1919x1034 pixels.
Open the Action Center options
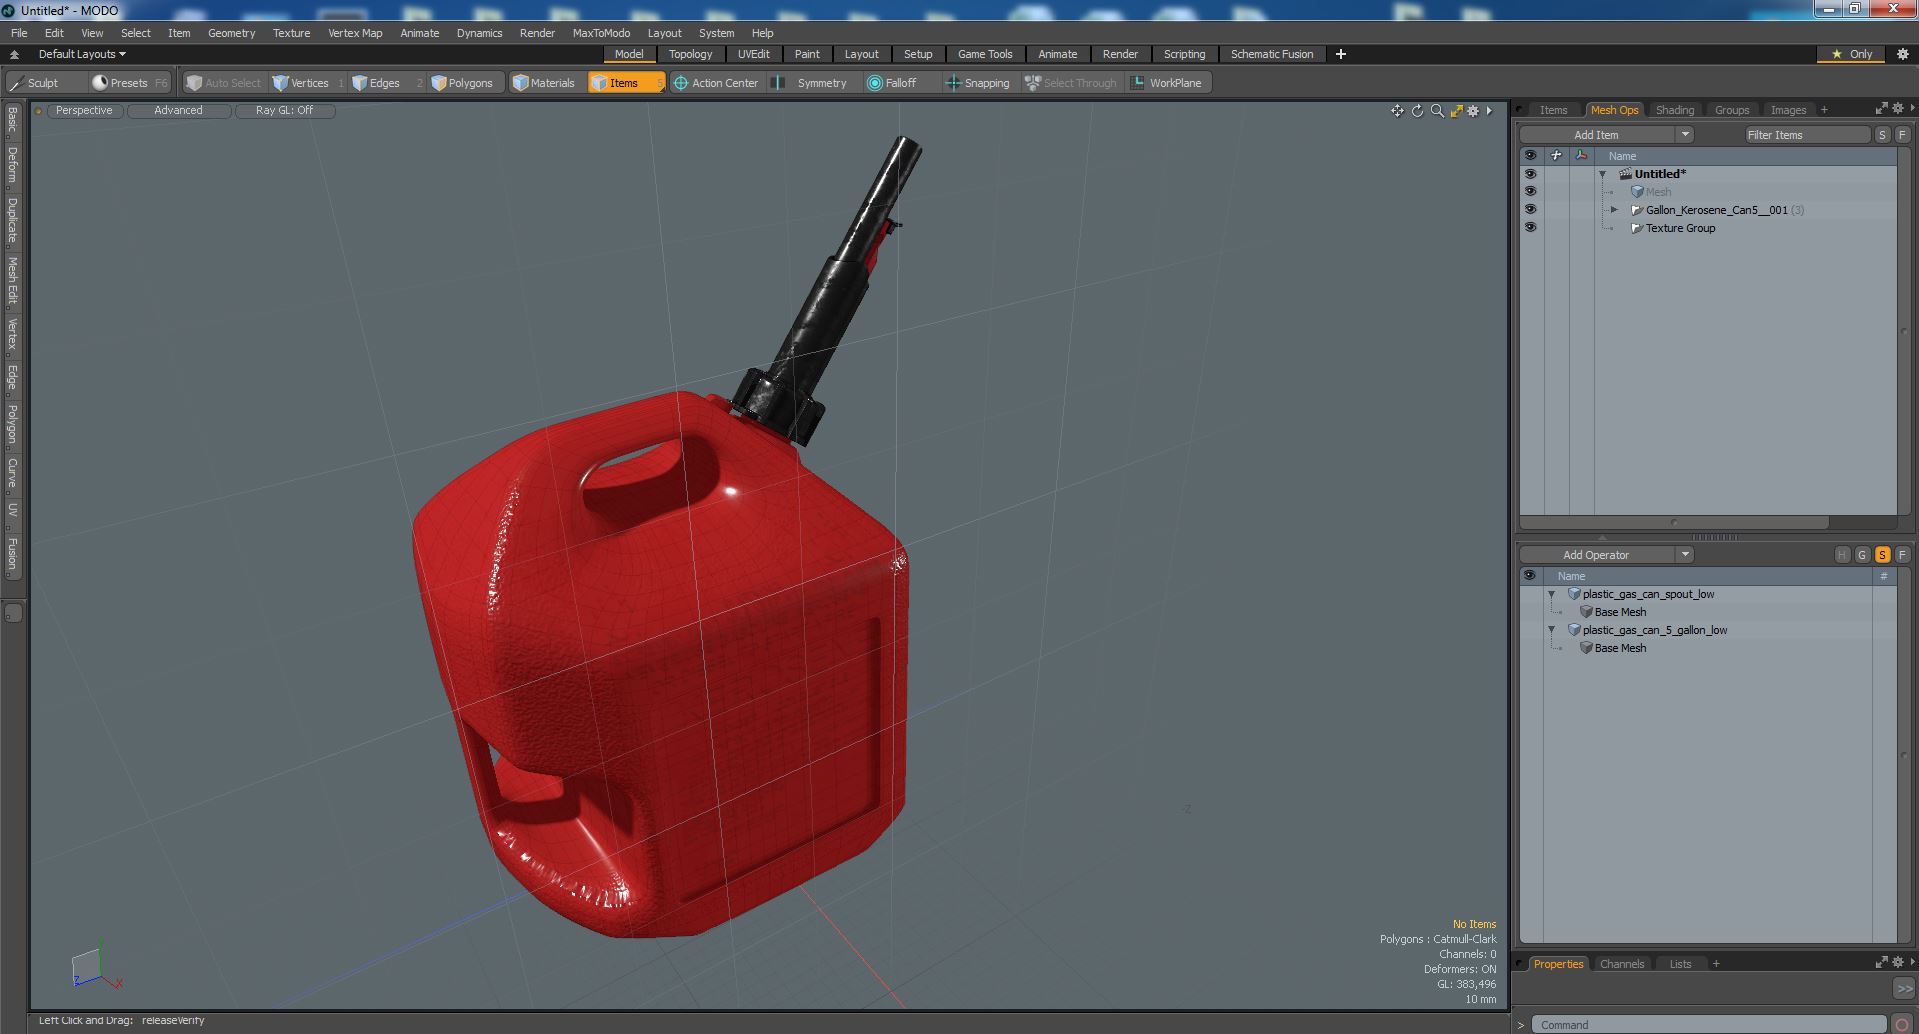716,83
